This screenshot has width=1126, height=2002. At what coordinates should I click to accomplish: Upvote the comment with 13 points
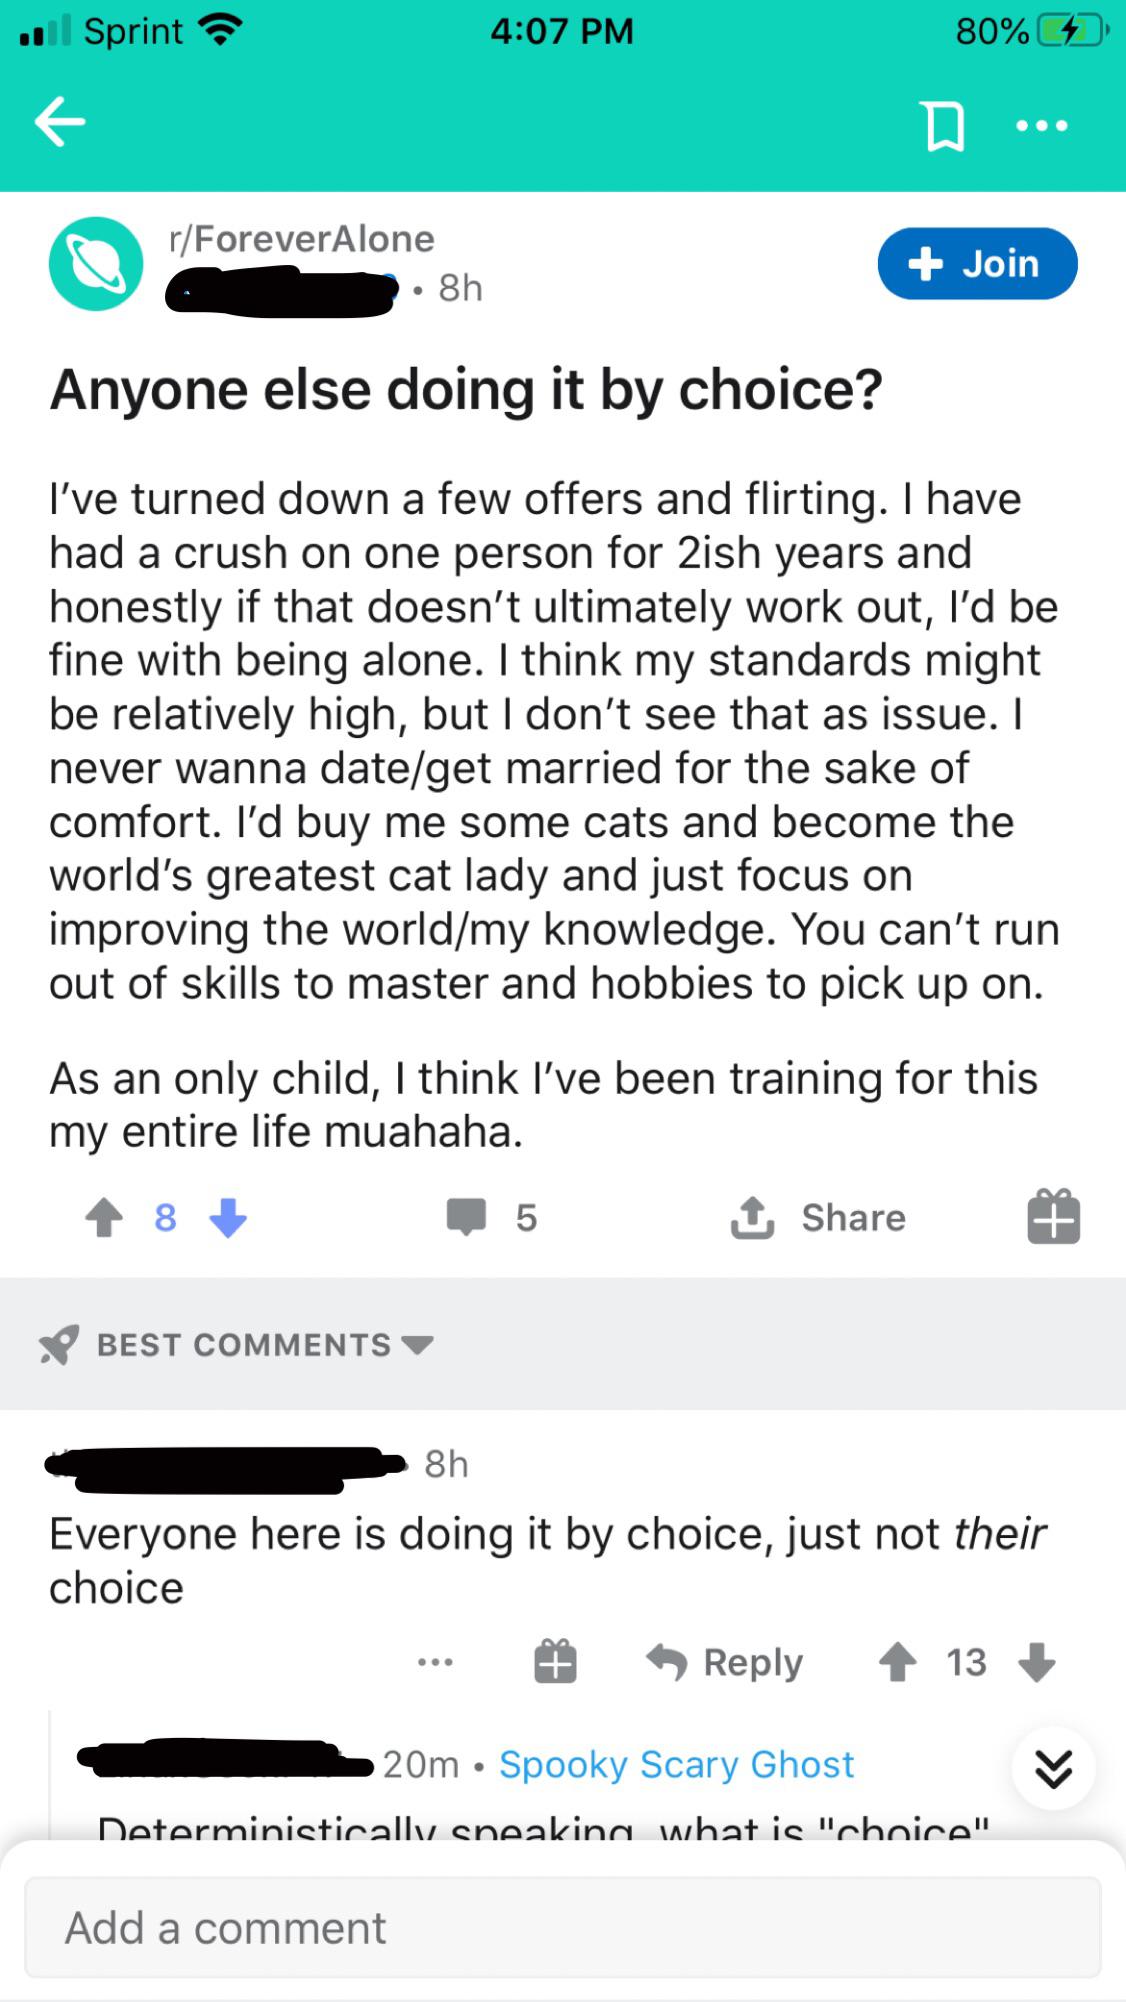(x=897, y=1662)
